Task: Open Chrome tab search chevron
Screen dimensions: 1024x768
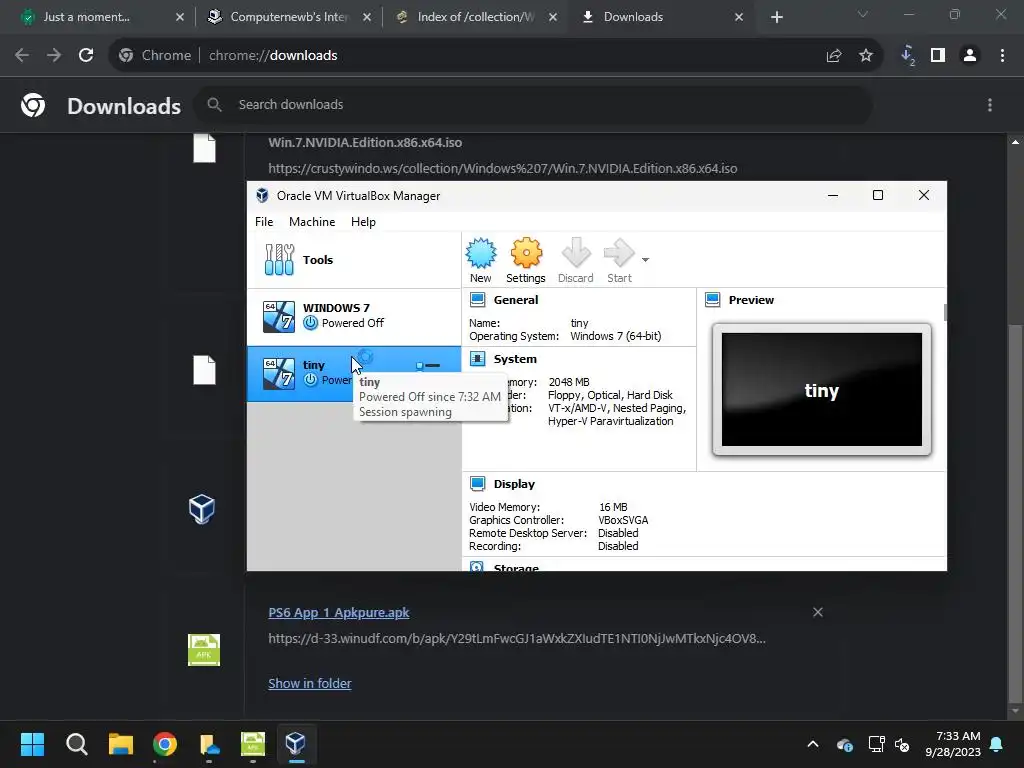Action: (x=863, y=14)
